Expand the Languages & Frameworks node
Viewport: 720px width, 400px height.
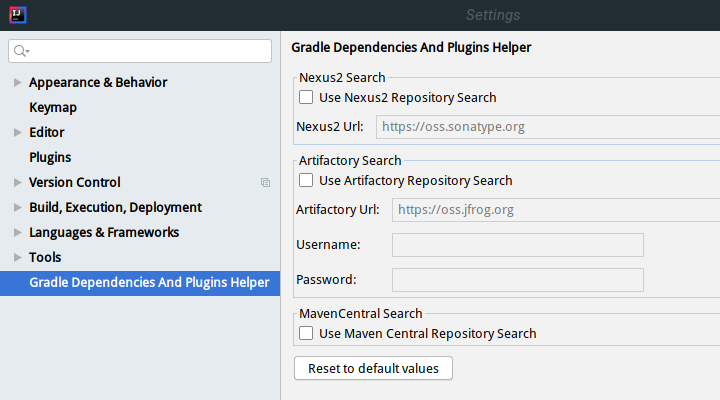coord(17,232)
